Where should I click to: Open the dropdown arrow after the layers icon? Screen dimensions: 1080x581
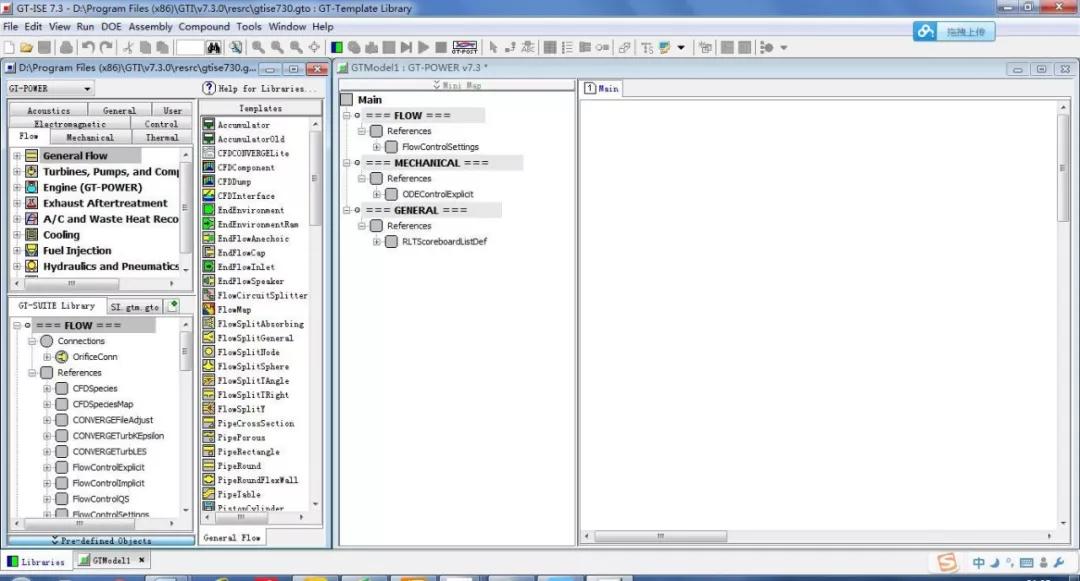(681, 47)
